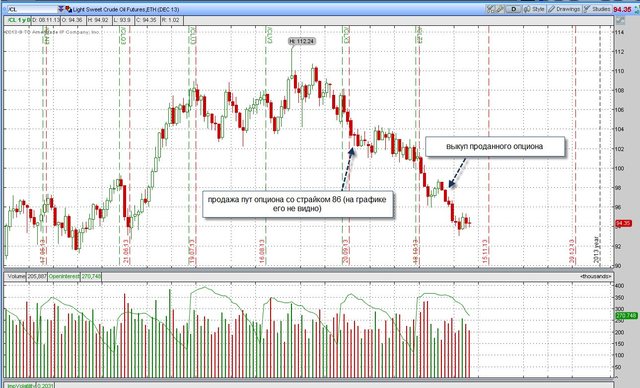Click the '<thousands>' scale label
Image resolution: width=640 pixels, height=388 pixels.
click(596, 276)
